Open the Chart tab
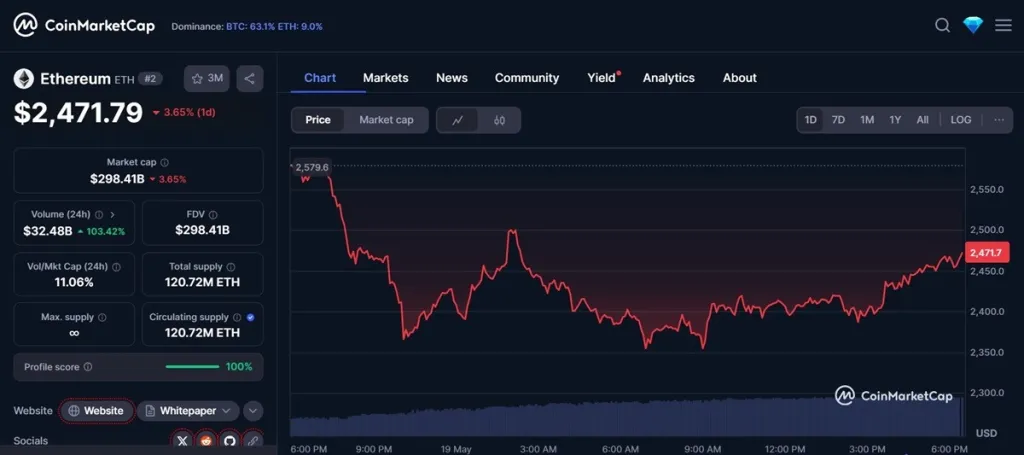Screen dimensions: 1024x455 (x=320, y=78)
